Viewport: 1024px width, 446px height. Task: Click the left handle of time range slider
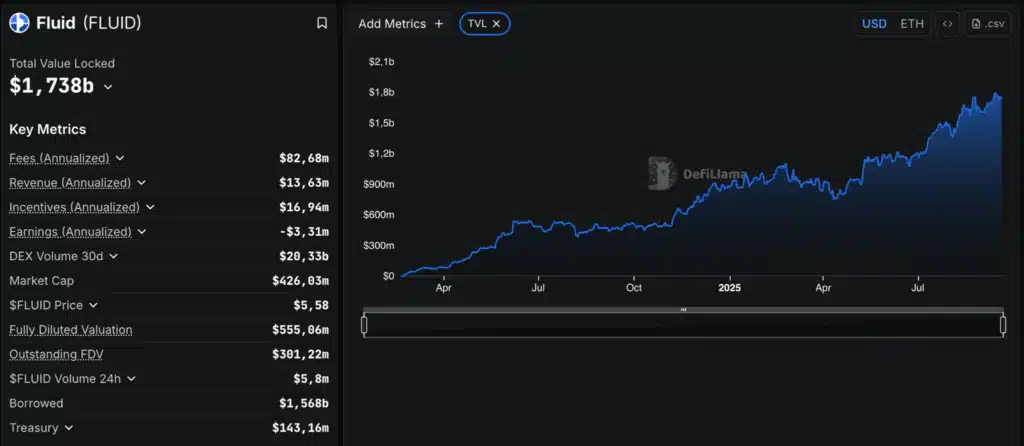tap(364, 325)
